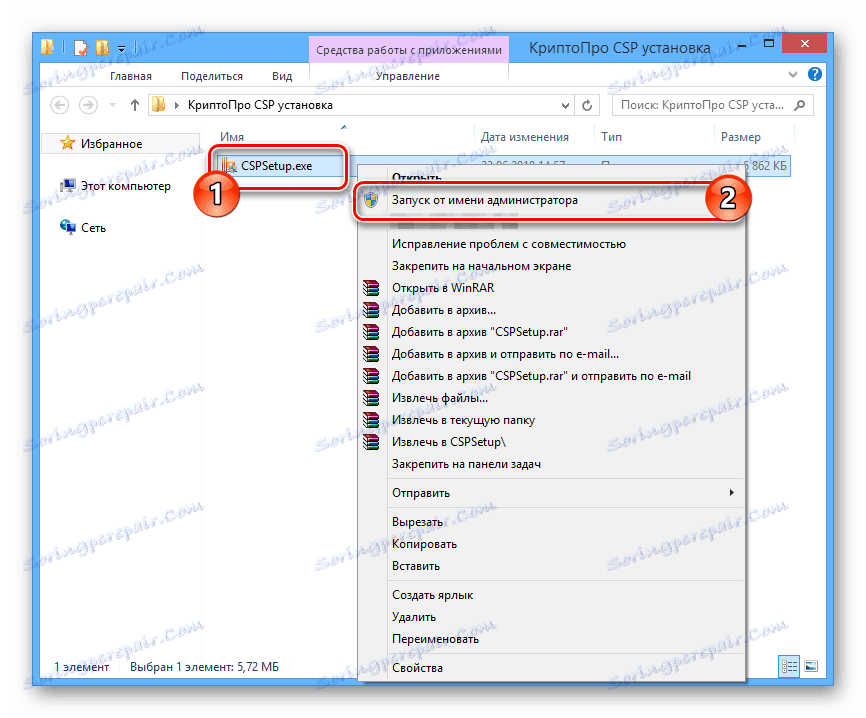Click the КриптоПро CSP установка breadcrumb
This screenshot has height=718, width=866.
[260, 105]
